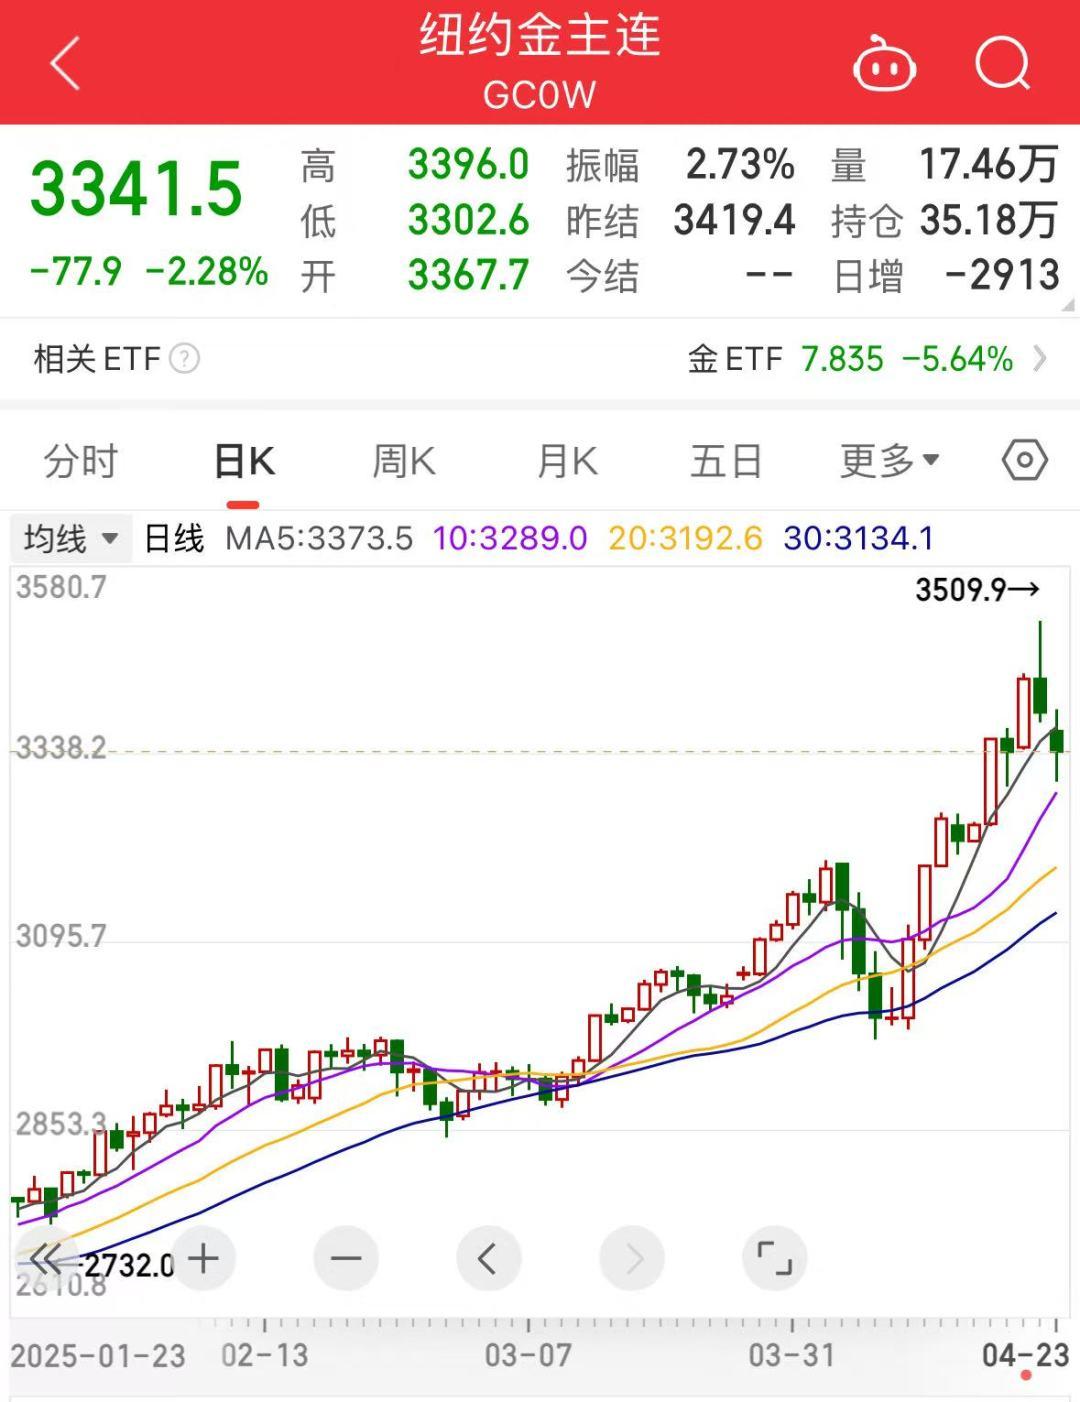1080x1402 pixels.
Task: Jump to earliest data double-arrow
Action: [x=46, y=1258]
